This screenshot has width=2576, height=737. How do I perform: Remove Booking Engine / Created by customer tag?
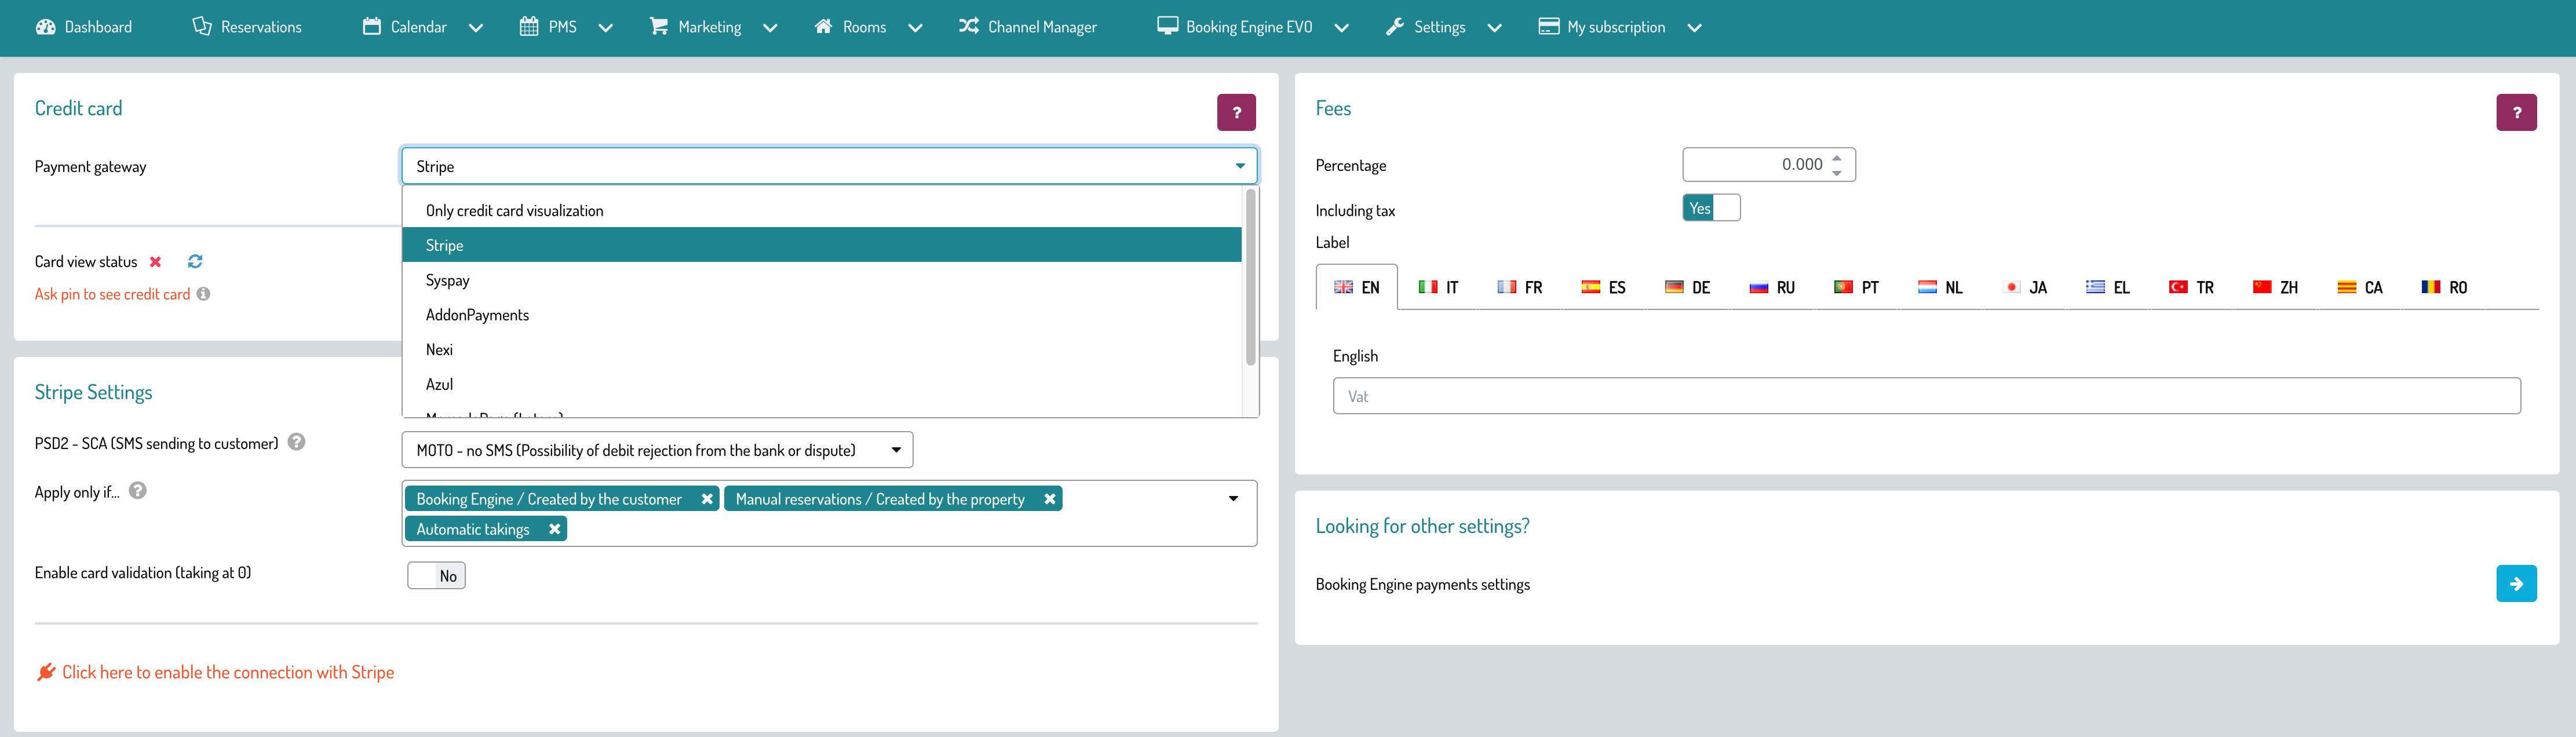tap(707, 499)
